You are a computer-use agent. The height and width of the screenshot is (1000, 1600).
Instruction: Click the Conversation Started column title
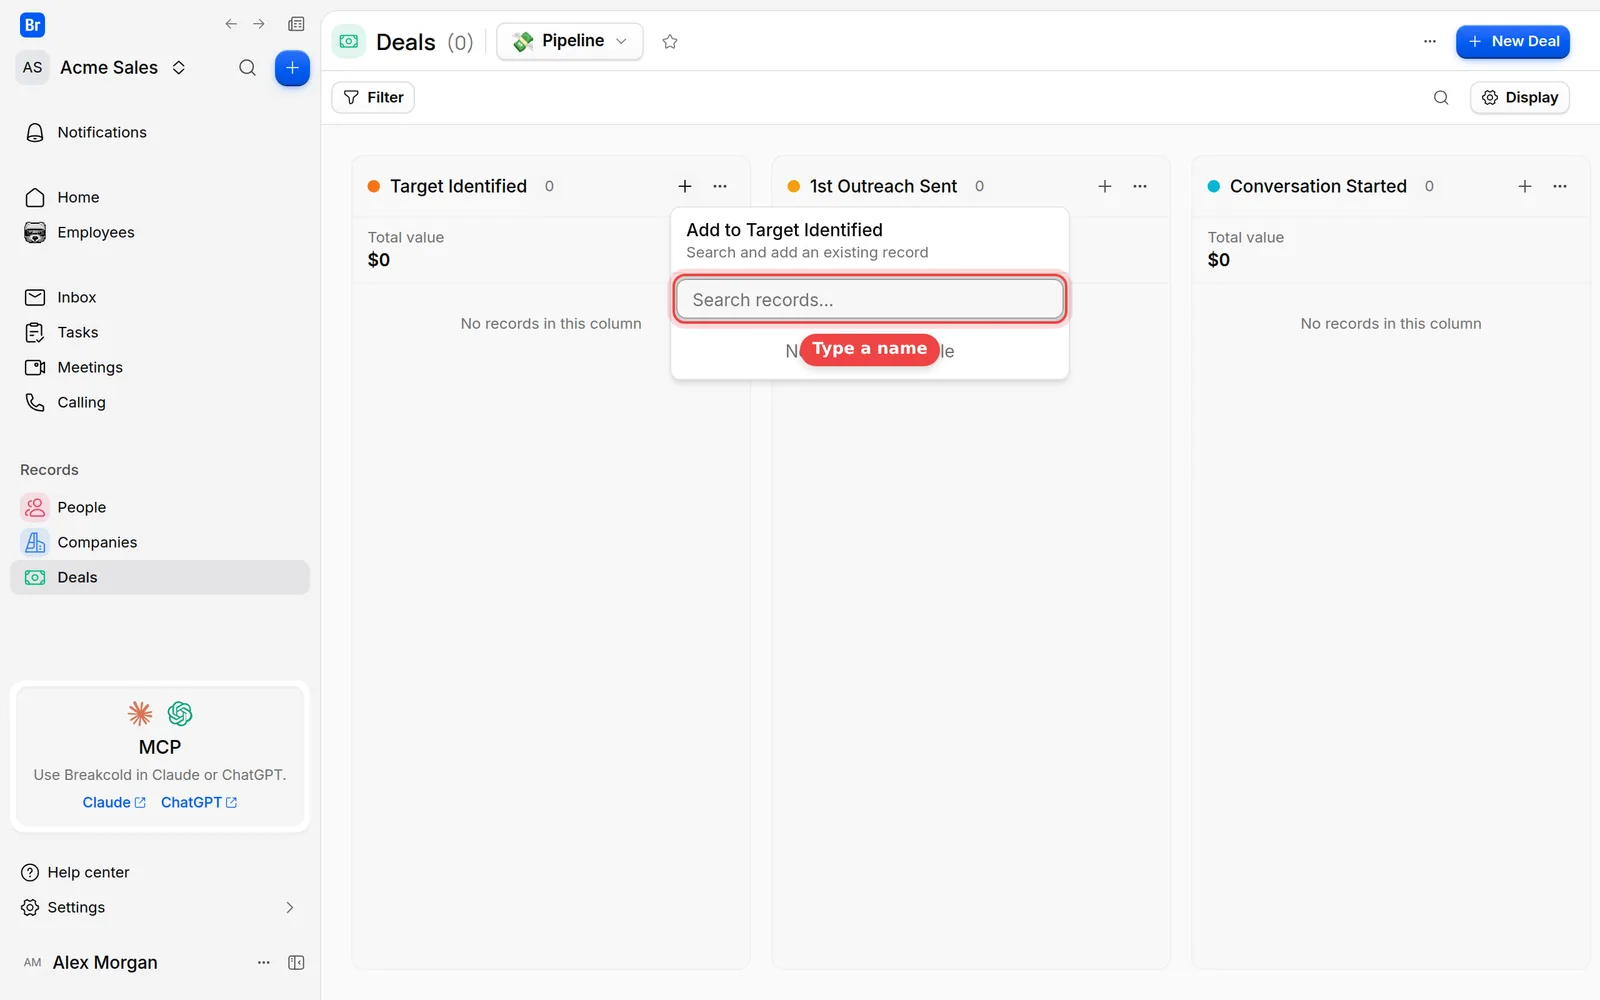pyautogui.click(x=1318, y=186)
